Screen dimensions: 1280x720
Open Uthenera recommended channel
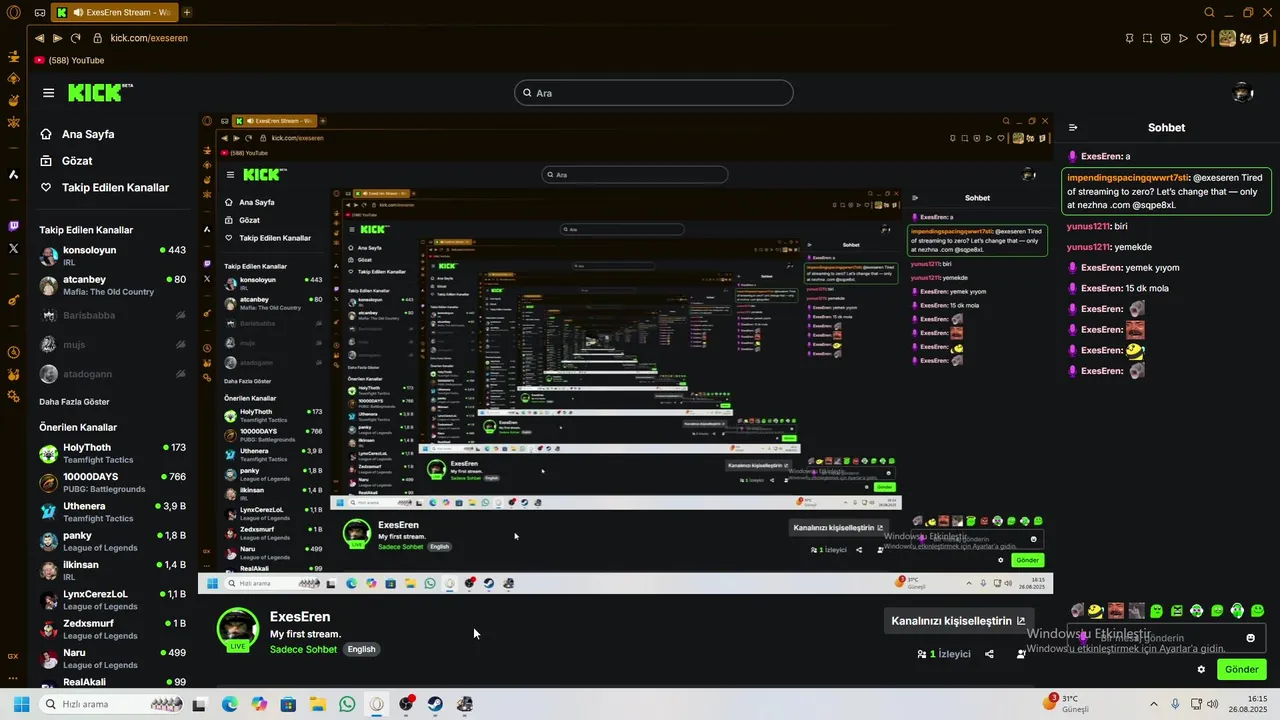point(112,512)
